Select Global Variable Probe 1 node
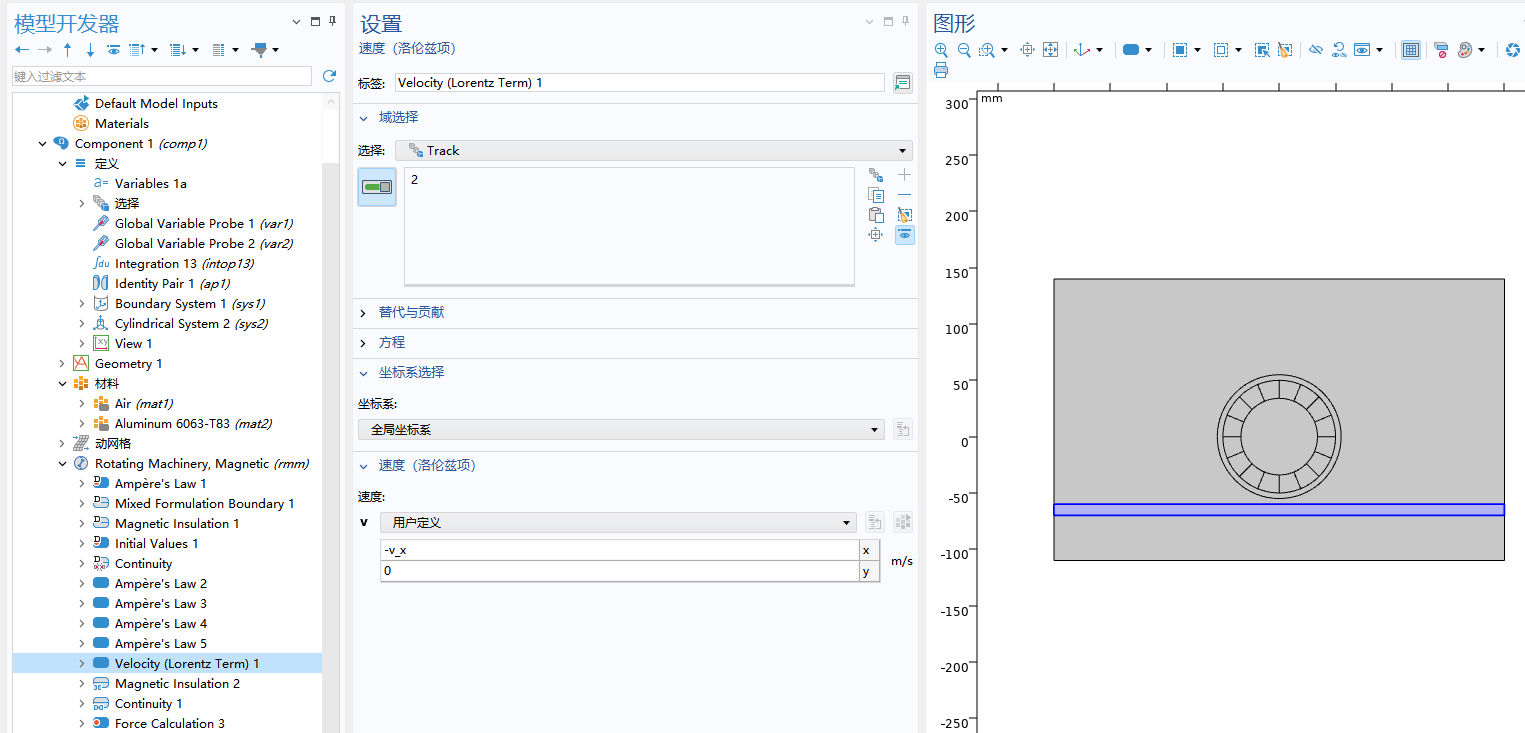 [204, 223]
